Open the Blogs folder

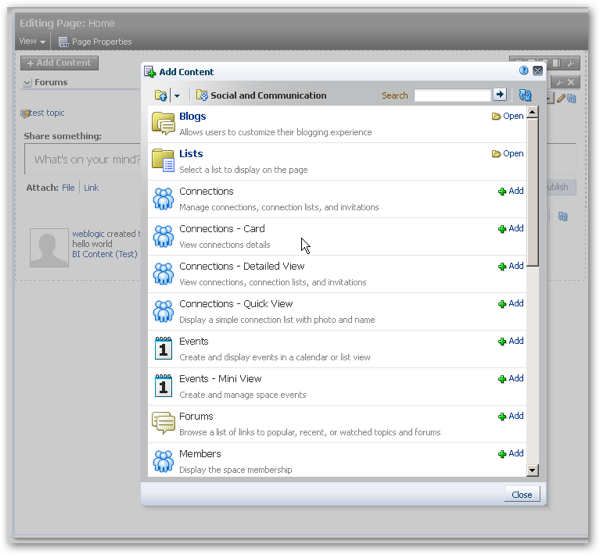507,116
